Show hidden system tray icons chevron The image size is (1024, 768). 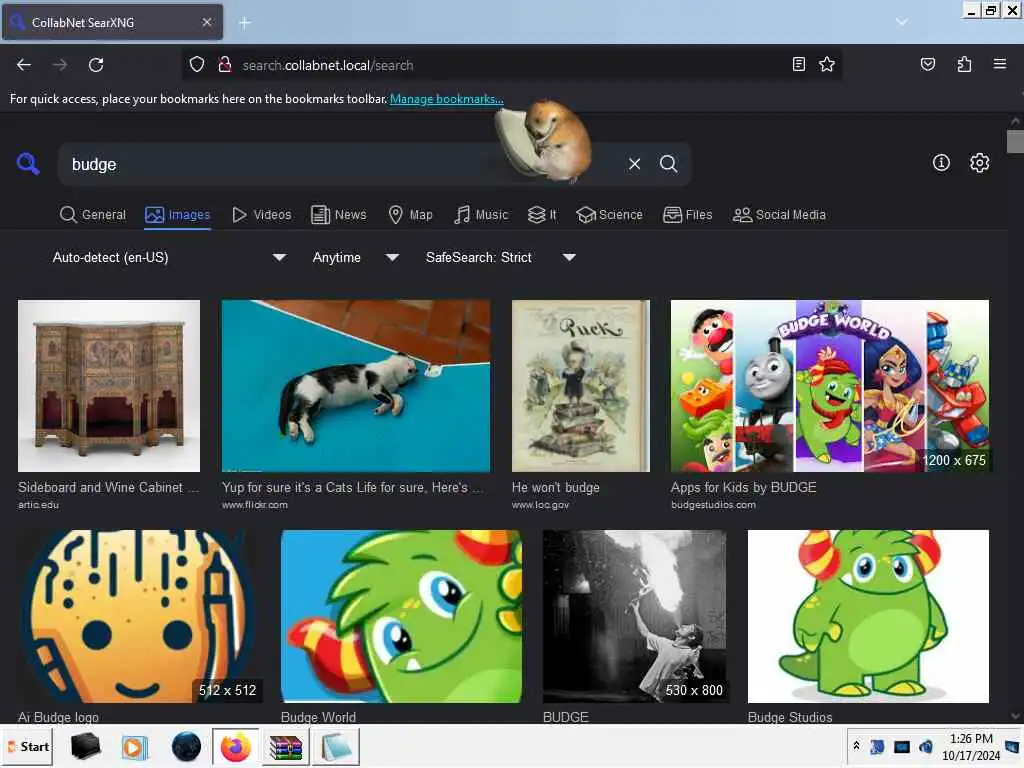(x=856, y=745)
